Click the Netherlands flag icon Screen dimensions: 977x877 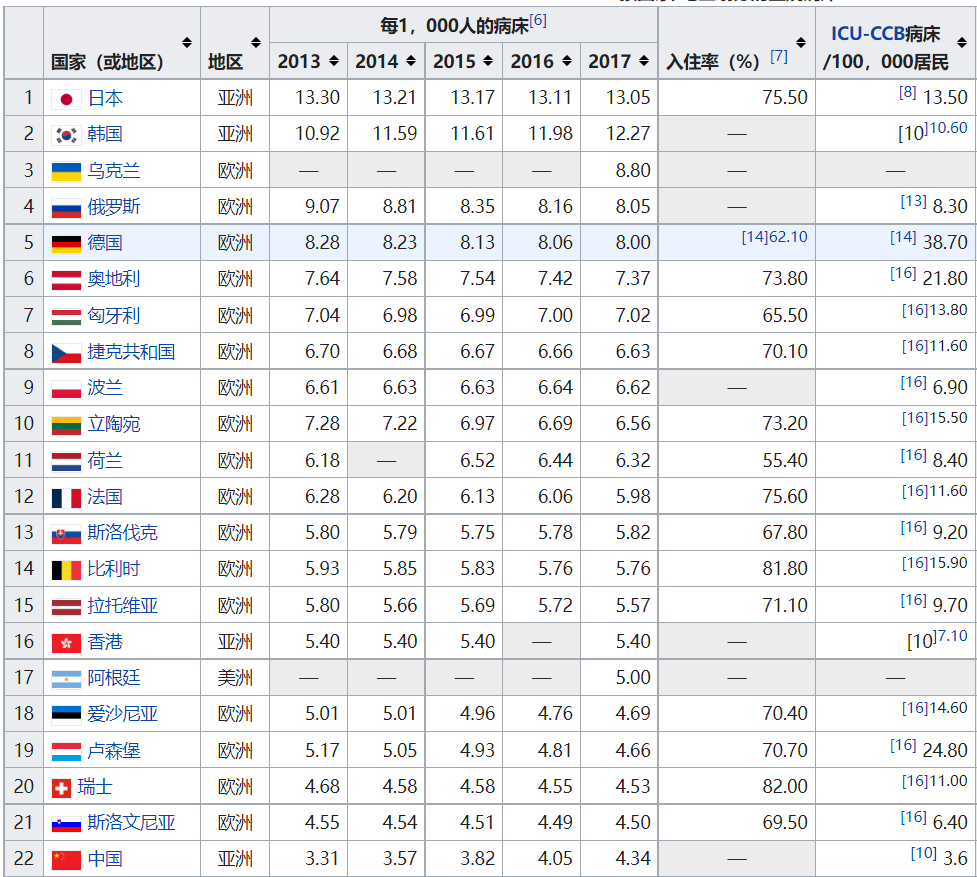[x=66, y=462]
